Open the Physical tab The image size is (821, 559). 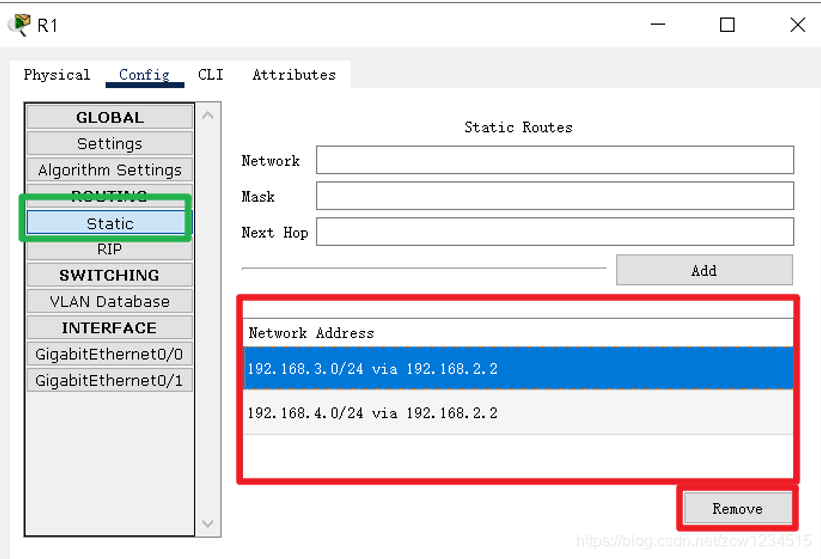point(57,75)
